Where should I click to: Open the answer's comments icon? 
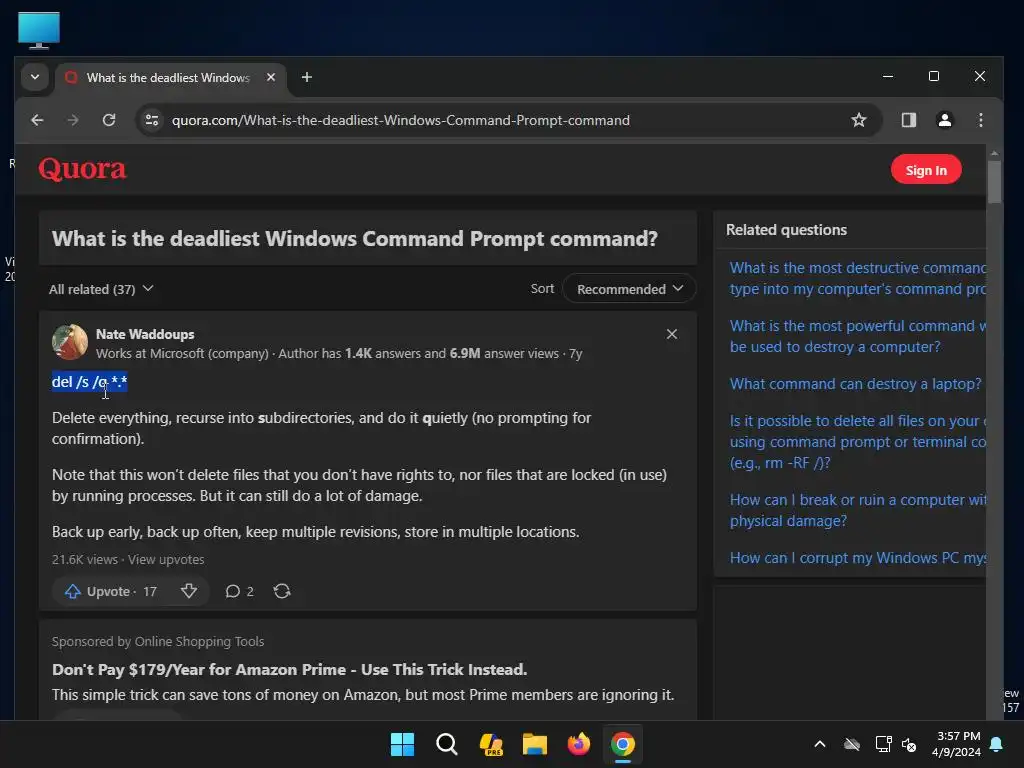pos(239,591)
